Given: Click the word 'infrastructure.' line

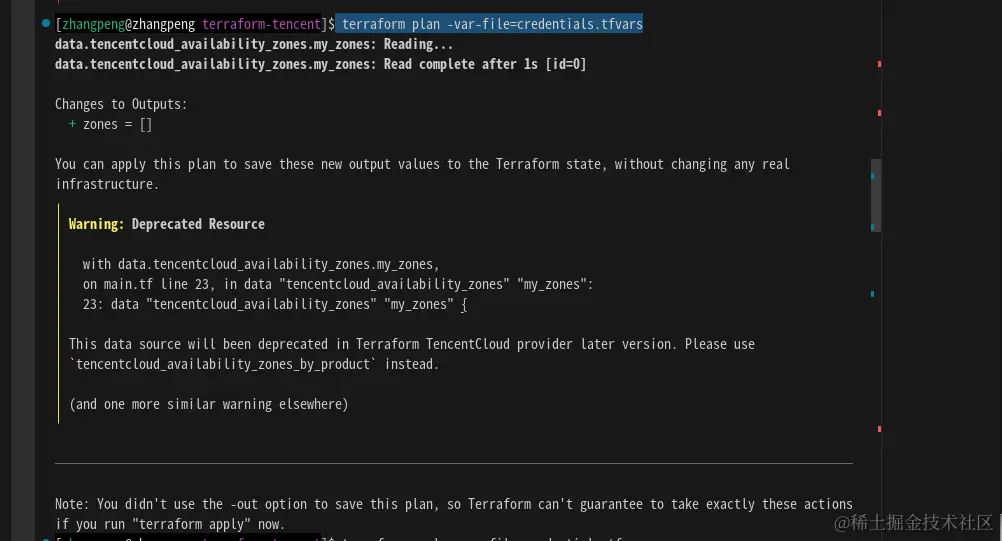Looking at the screenshot, I should click(x=107, y=185).
